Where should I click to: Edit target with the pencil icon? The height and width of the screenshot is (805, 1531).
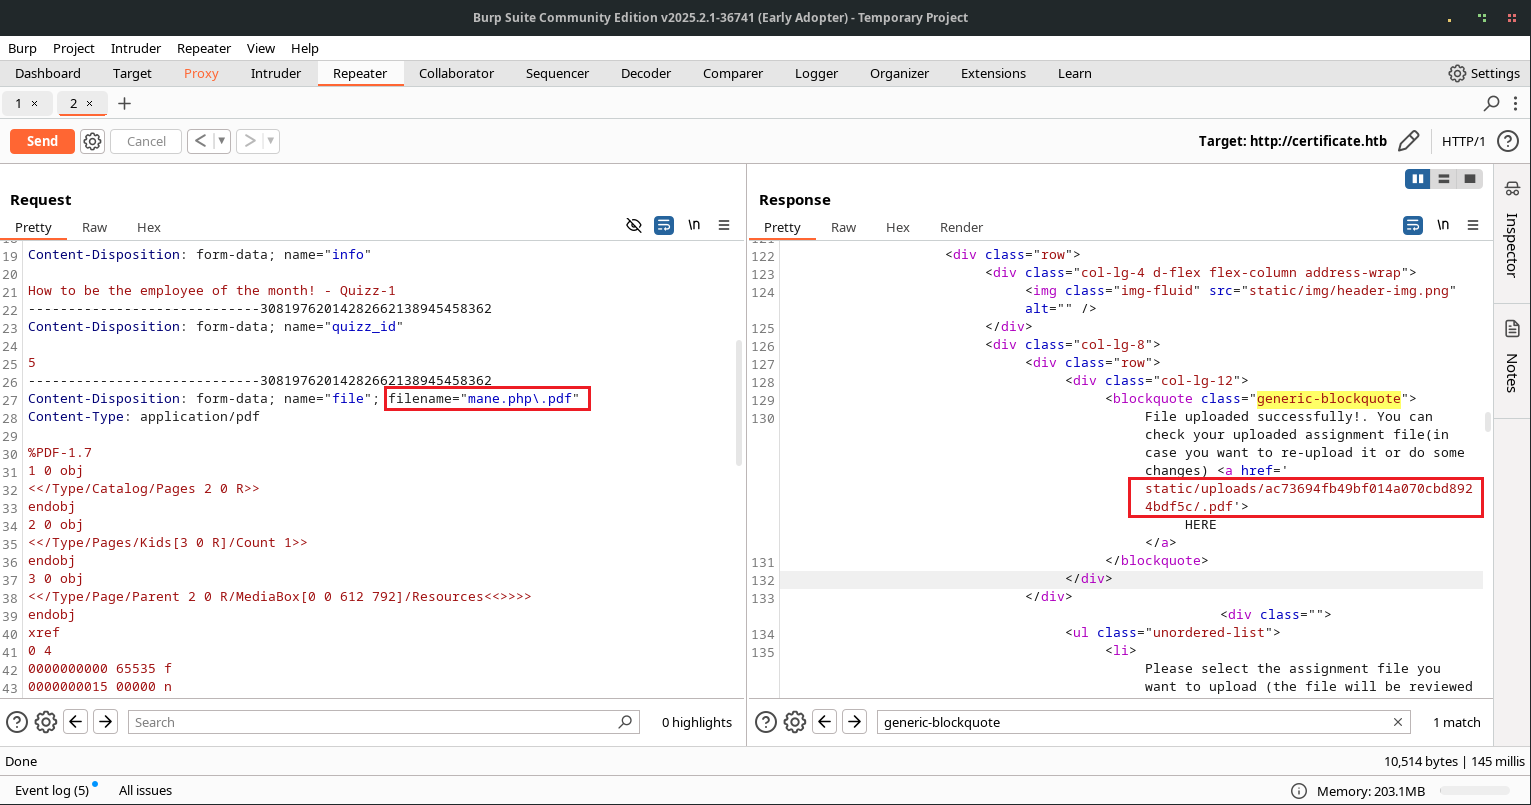[1408, 141]
